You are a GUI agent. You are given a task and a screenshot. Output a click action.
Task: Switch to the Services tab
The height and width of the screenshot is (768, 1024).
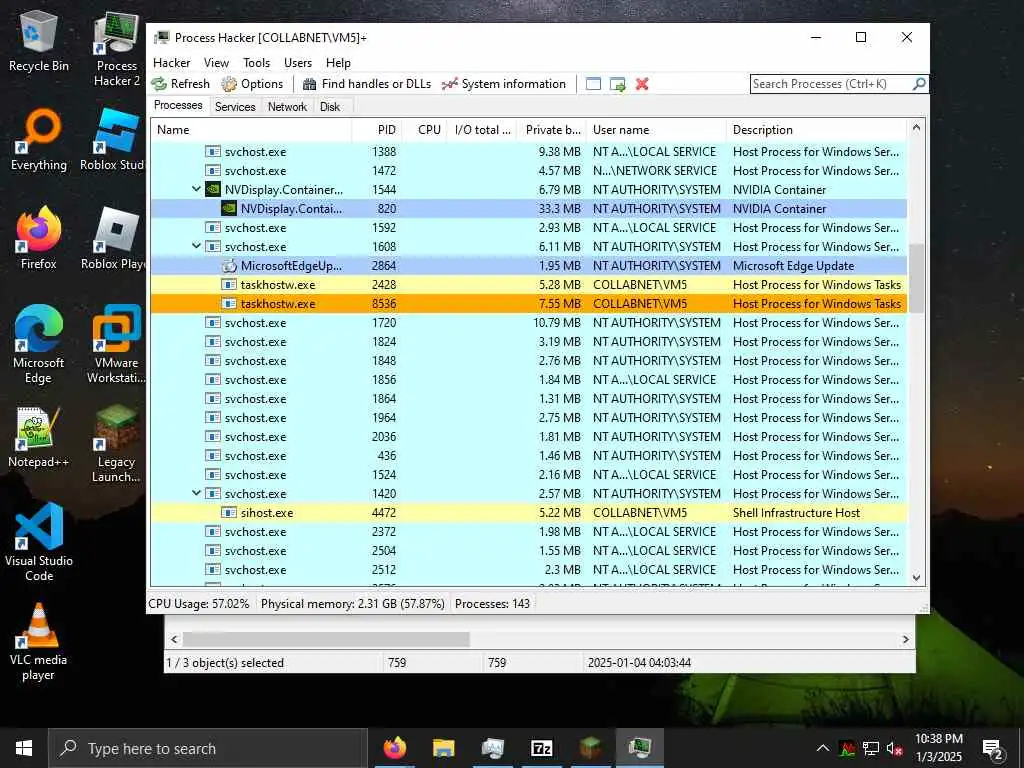click(235, 106)
